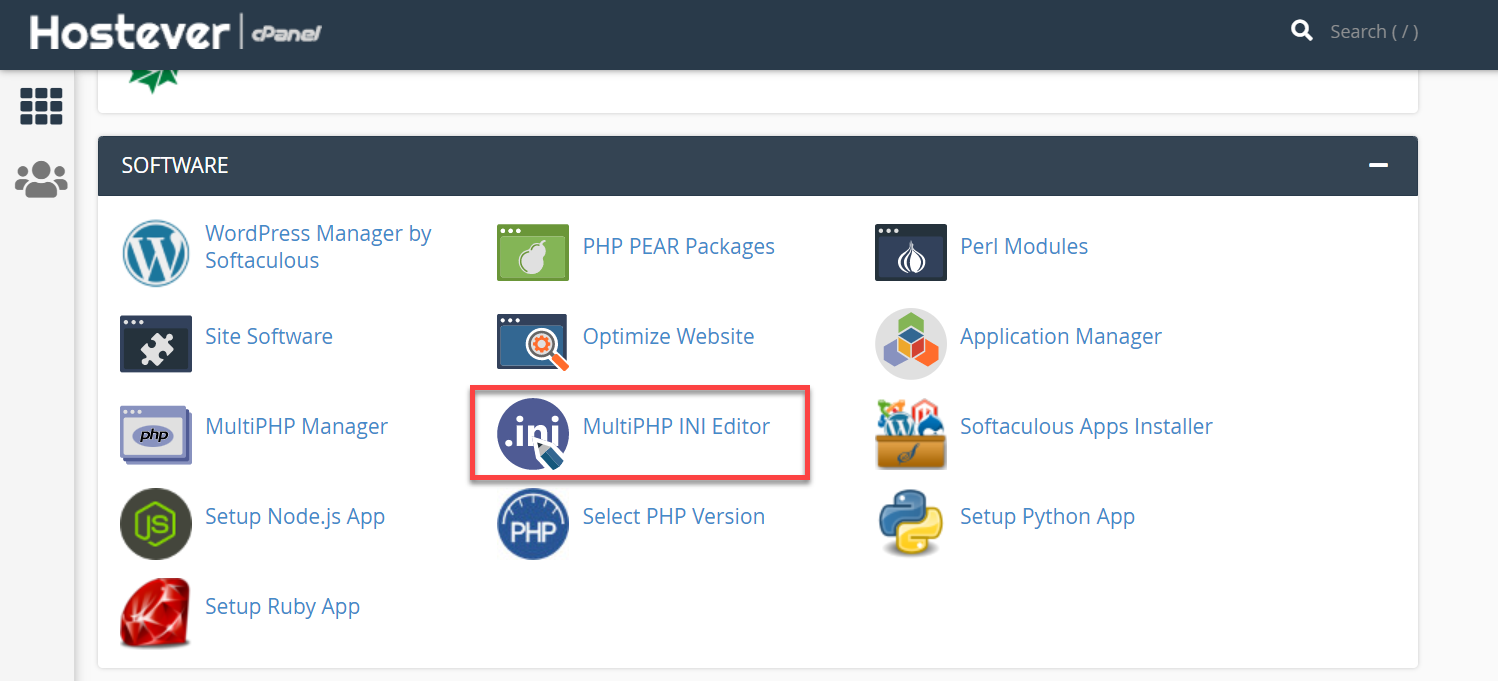Collapse the Software section
Screen dimensions: 1498x681
(1379, 165)
